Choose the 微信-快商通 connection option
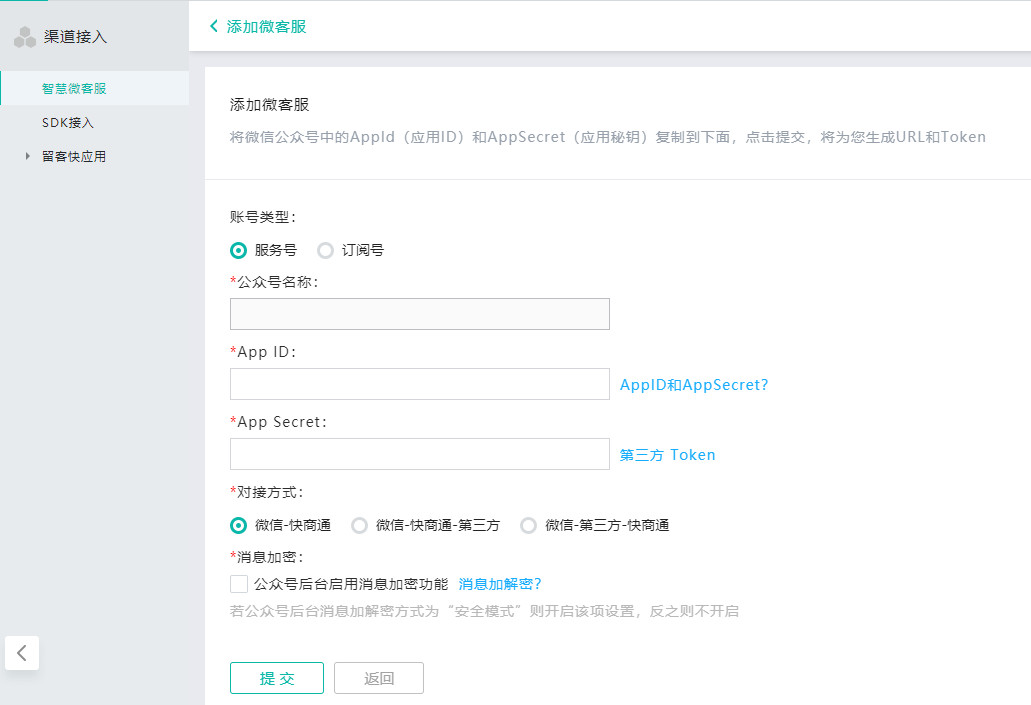The height and width of the screenshot is (705, 1031). pos(238,524)
